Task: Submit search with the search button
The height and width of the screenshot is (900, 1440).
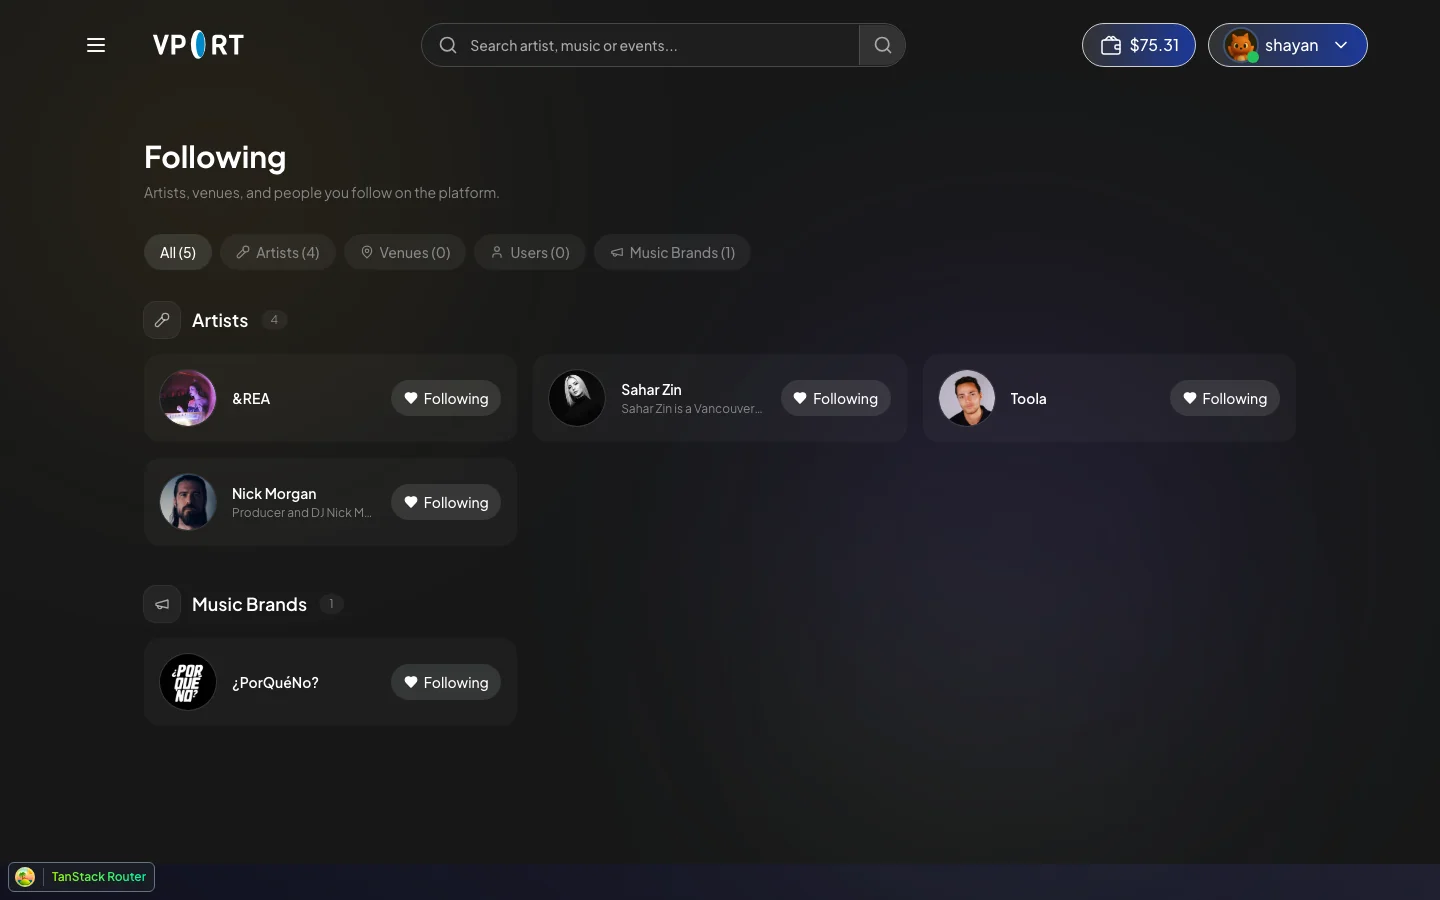Action: [x=882, y=45]
